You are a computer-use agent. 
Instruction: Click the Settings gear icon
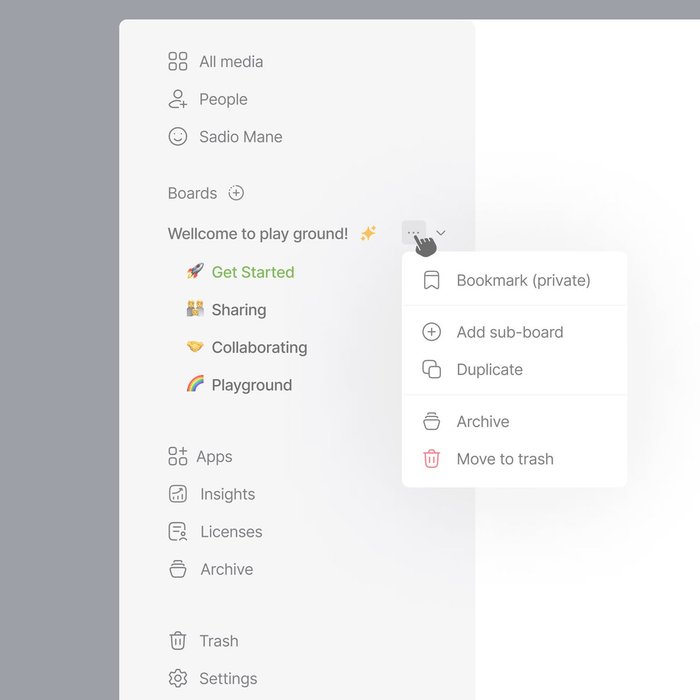(x=178, y=678)
